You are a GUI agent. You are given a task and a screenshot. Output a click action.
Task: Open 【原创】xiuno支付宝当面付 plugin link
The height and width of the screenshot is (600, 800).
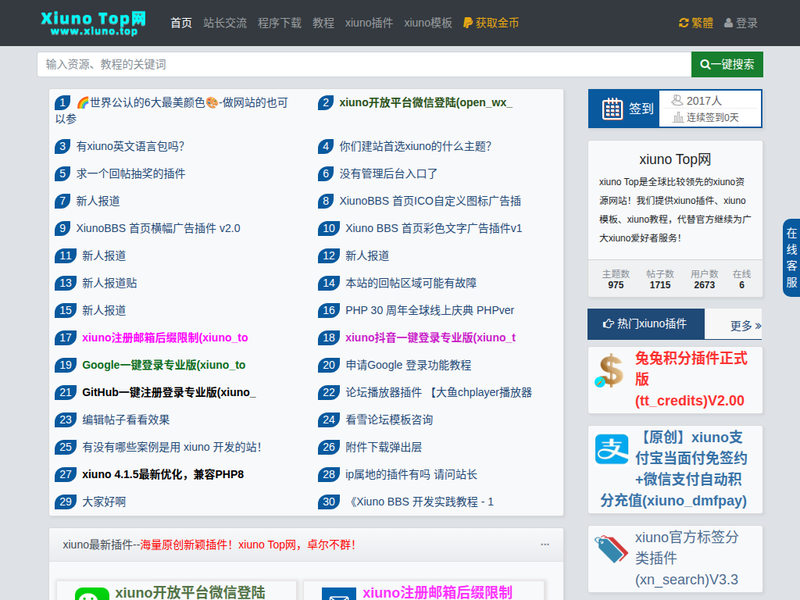(674, 469)
